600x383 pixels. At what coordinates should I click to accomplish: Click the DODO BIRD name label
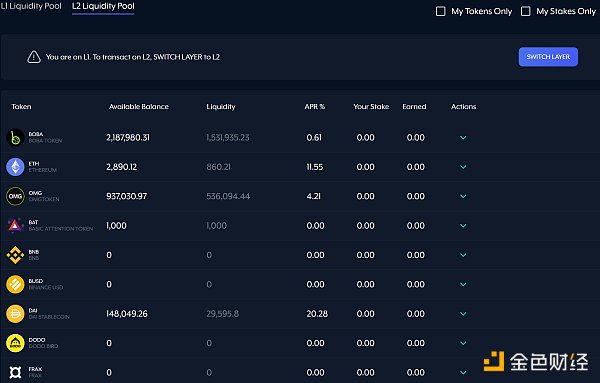point(43,346)
